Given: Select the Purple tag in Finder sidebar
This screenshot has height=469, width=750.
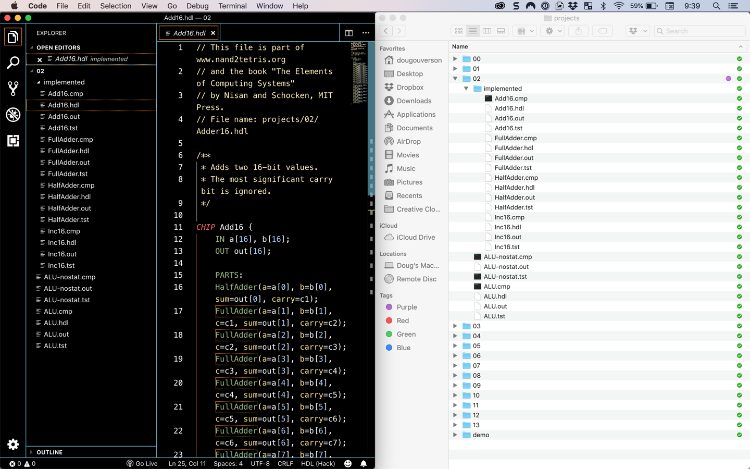Looking at the screenshot, I should coord(407,306).
